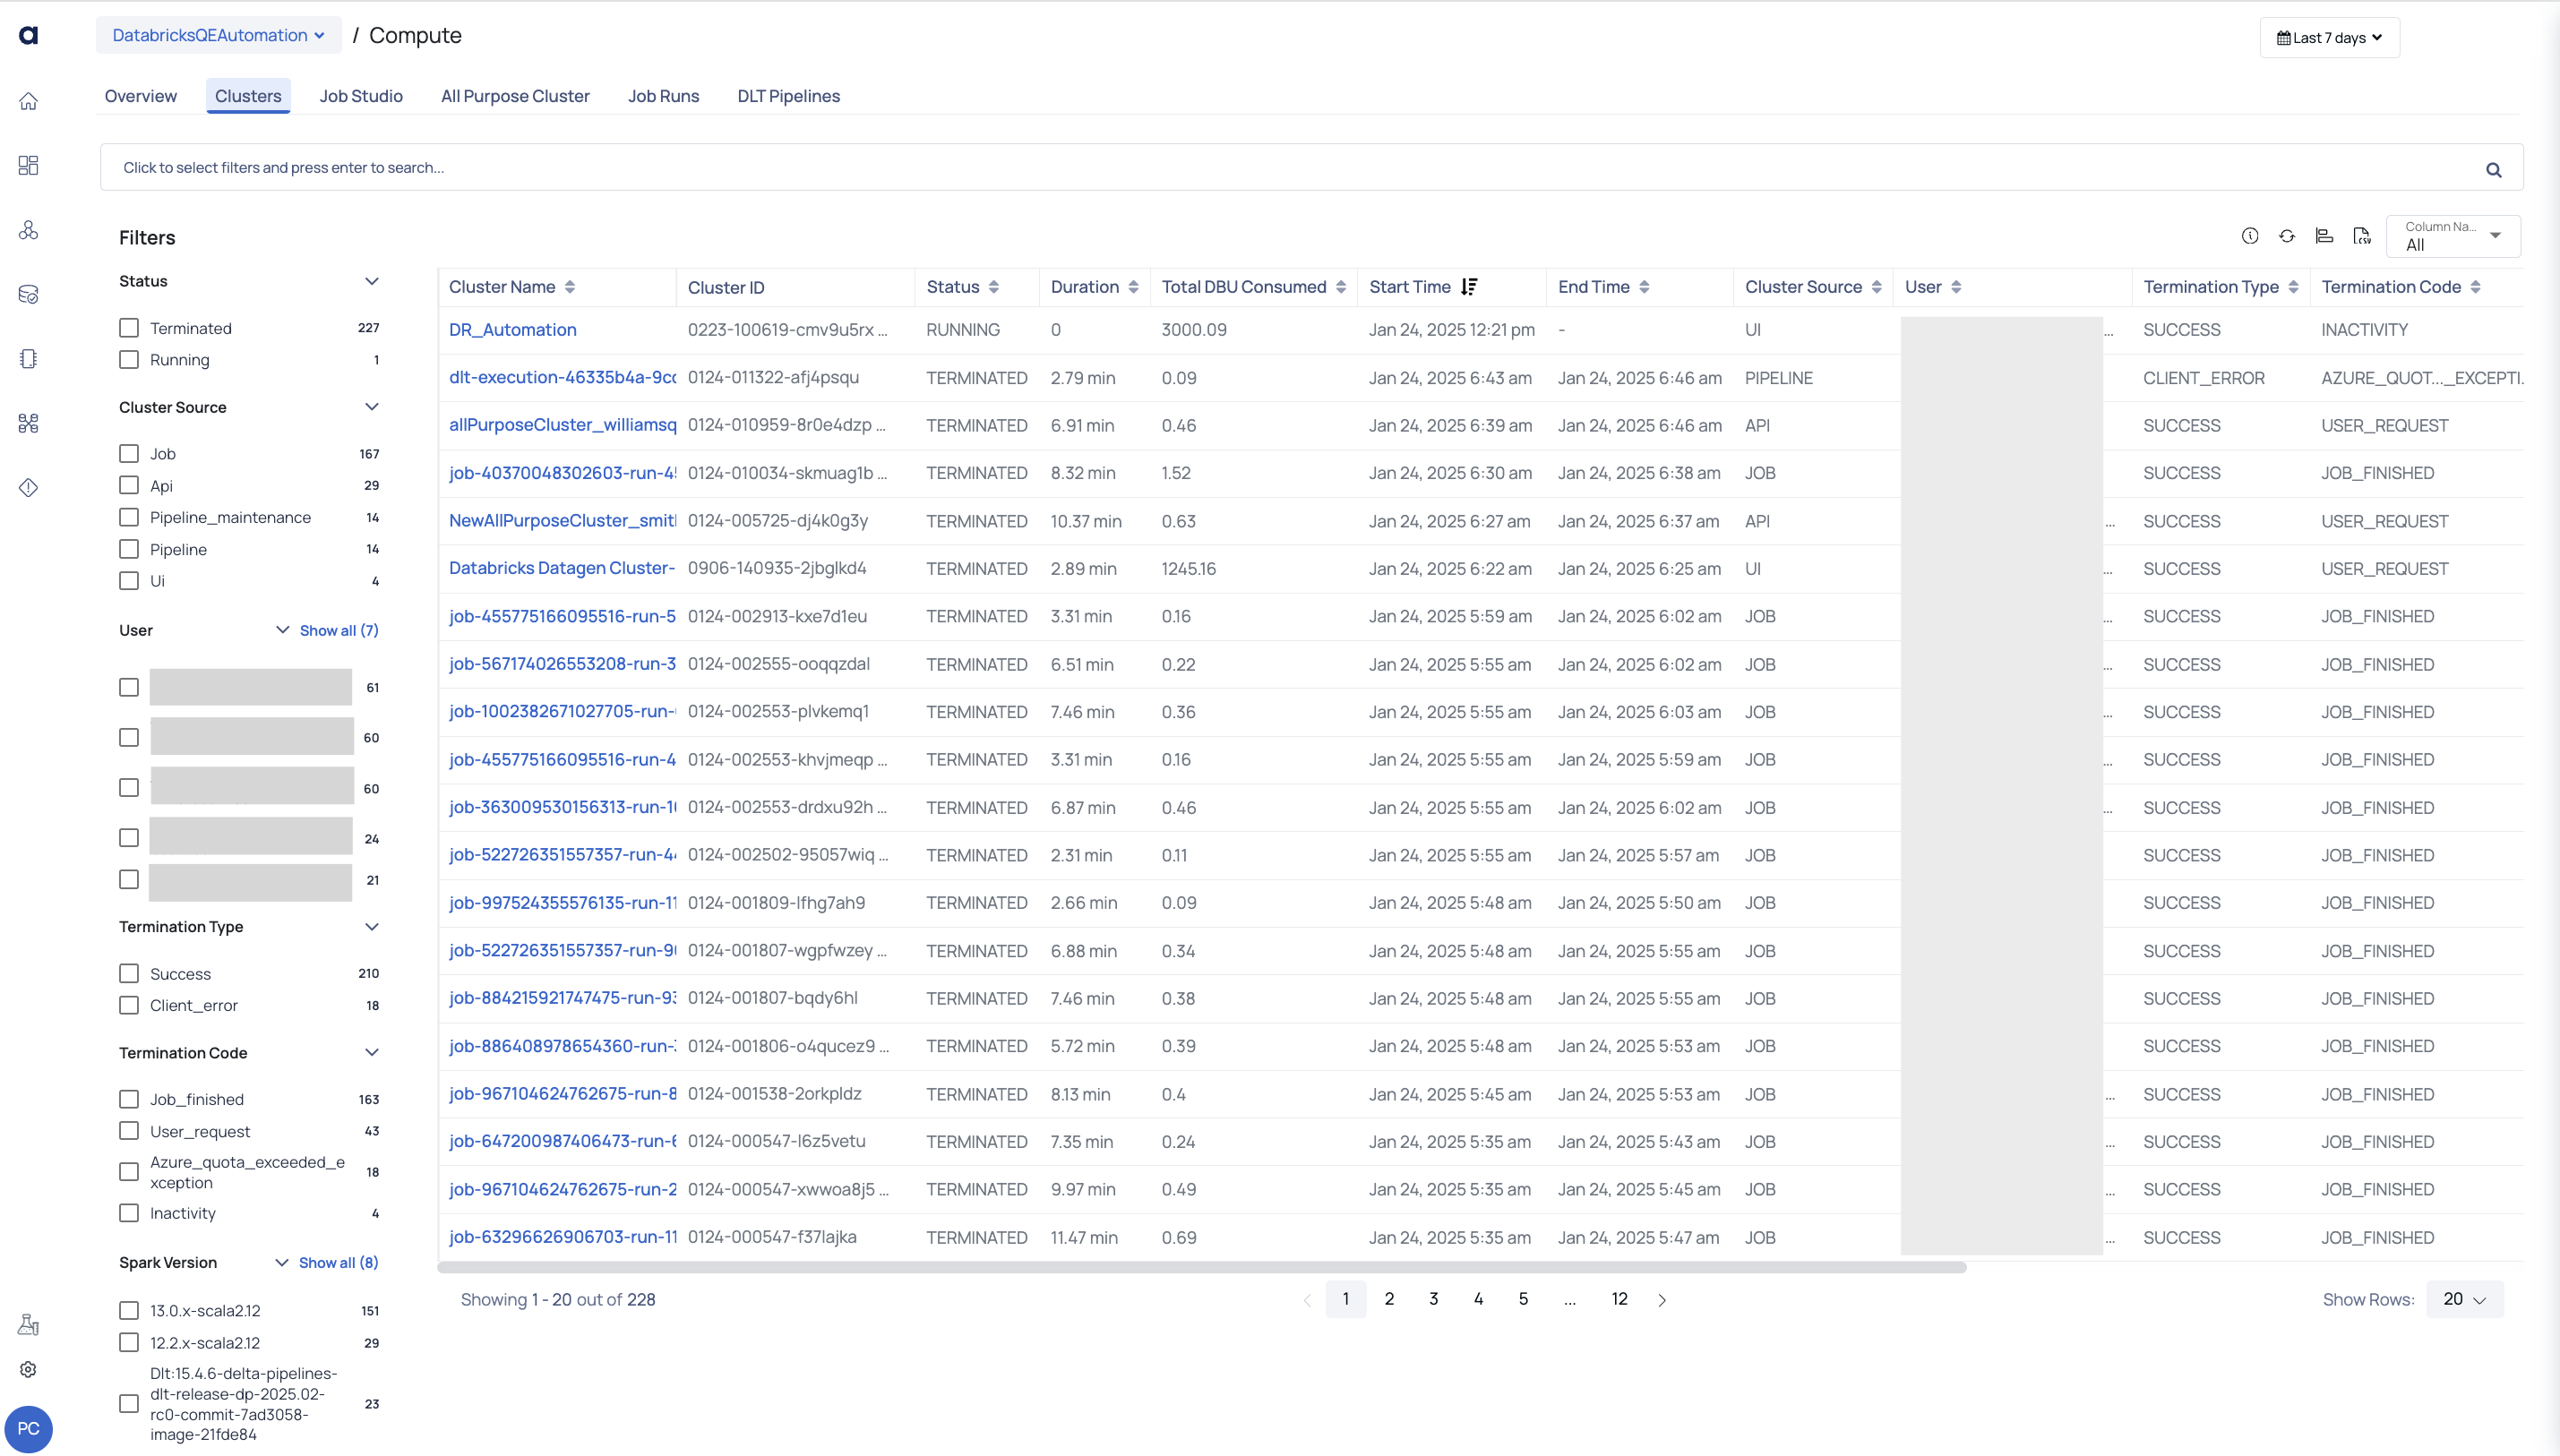Image resolution: width=2560 pixels, height=1456 pixels.
Task: Open the DR_Automation cluster link
Action: tap(513, 330)
